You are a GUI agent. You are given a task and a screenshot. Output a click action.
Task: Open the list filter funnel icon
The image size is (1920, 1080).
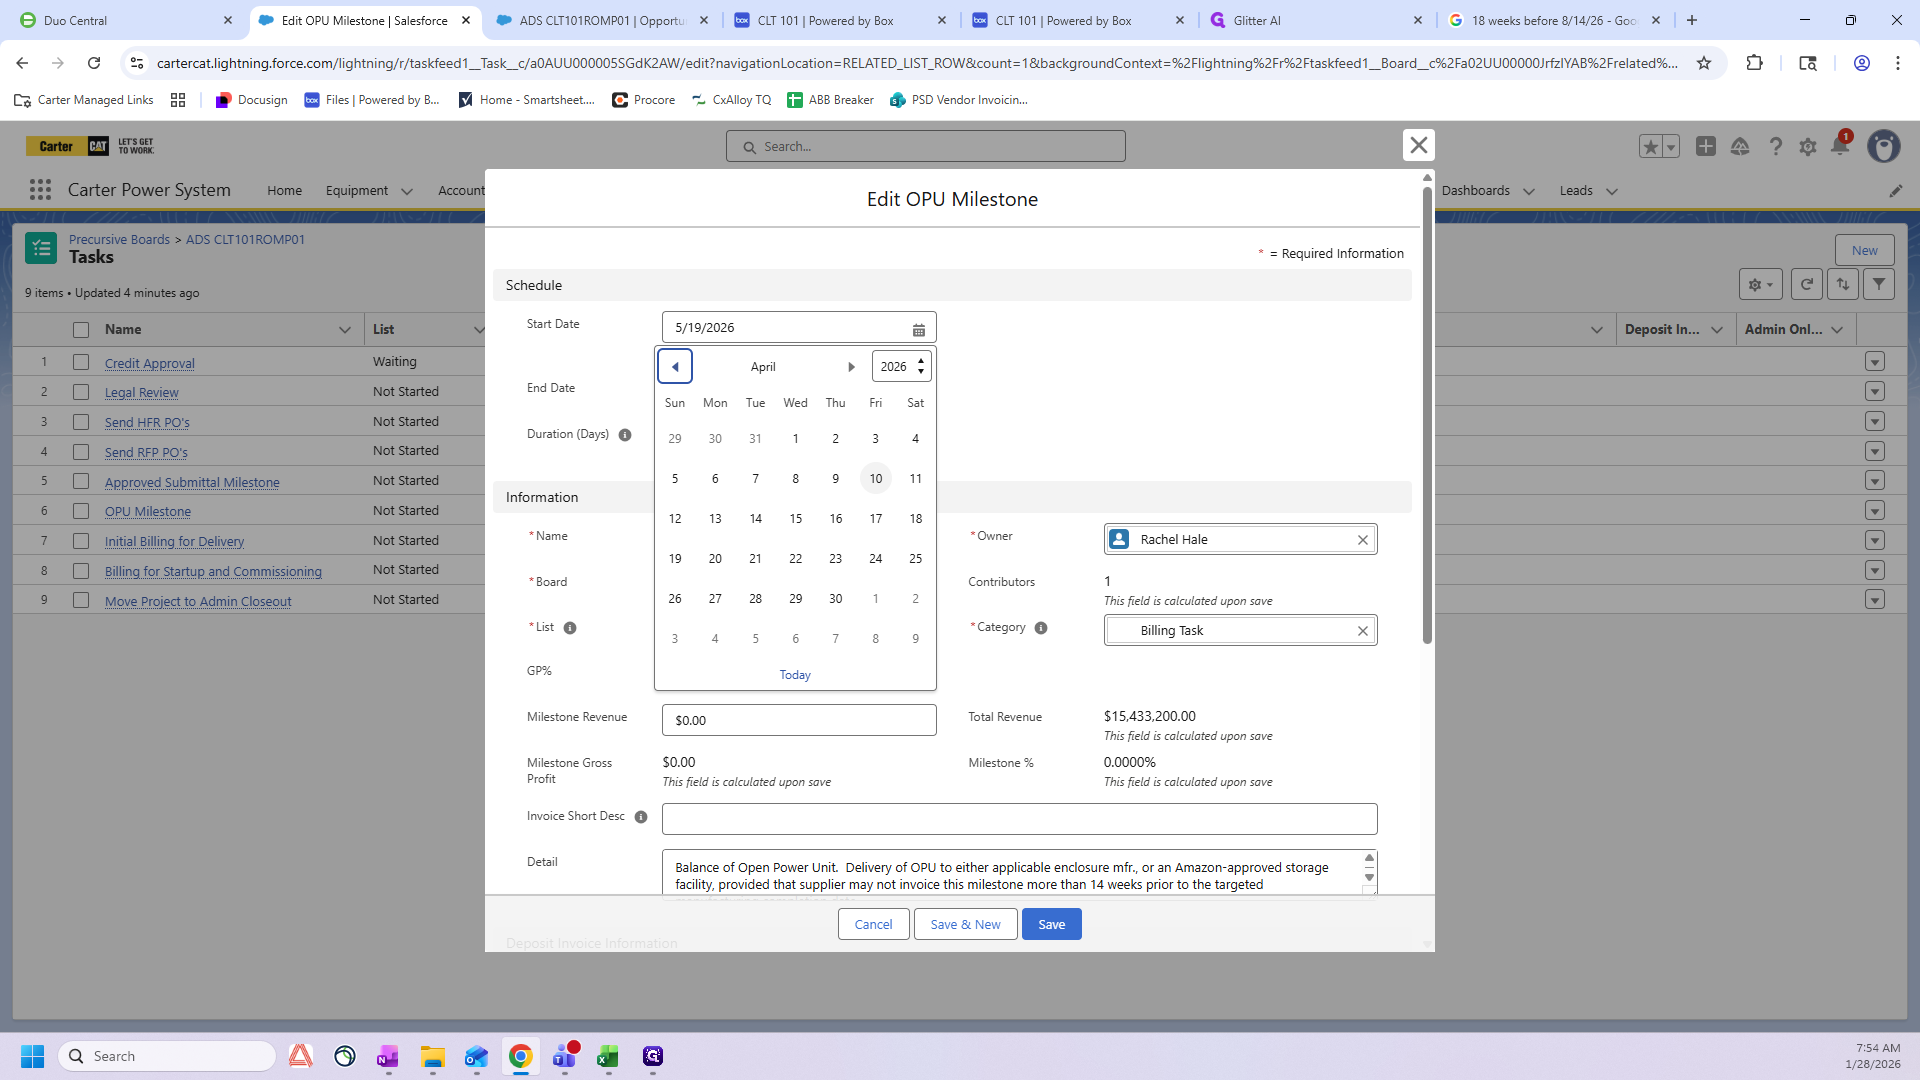1879,284
